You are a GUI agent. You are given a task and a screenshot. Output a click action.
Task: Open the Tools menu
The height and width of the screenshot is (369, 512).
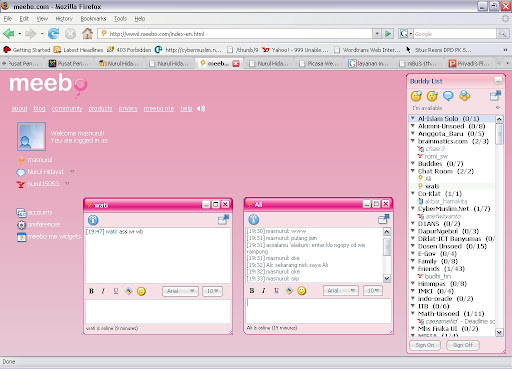point(120,19)
